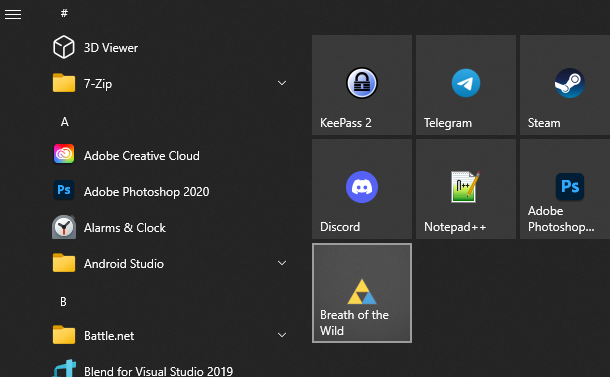Click the B section letter header

pos(63,302)
